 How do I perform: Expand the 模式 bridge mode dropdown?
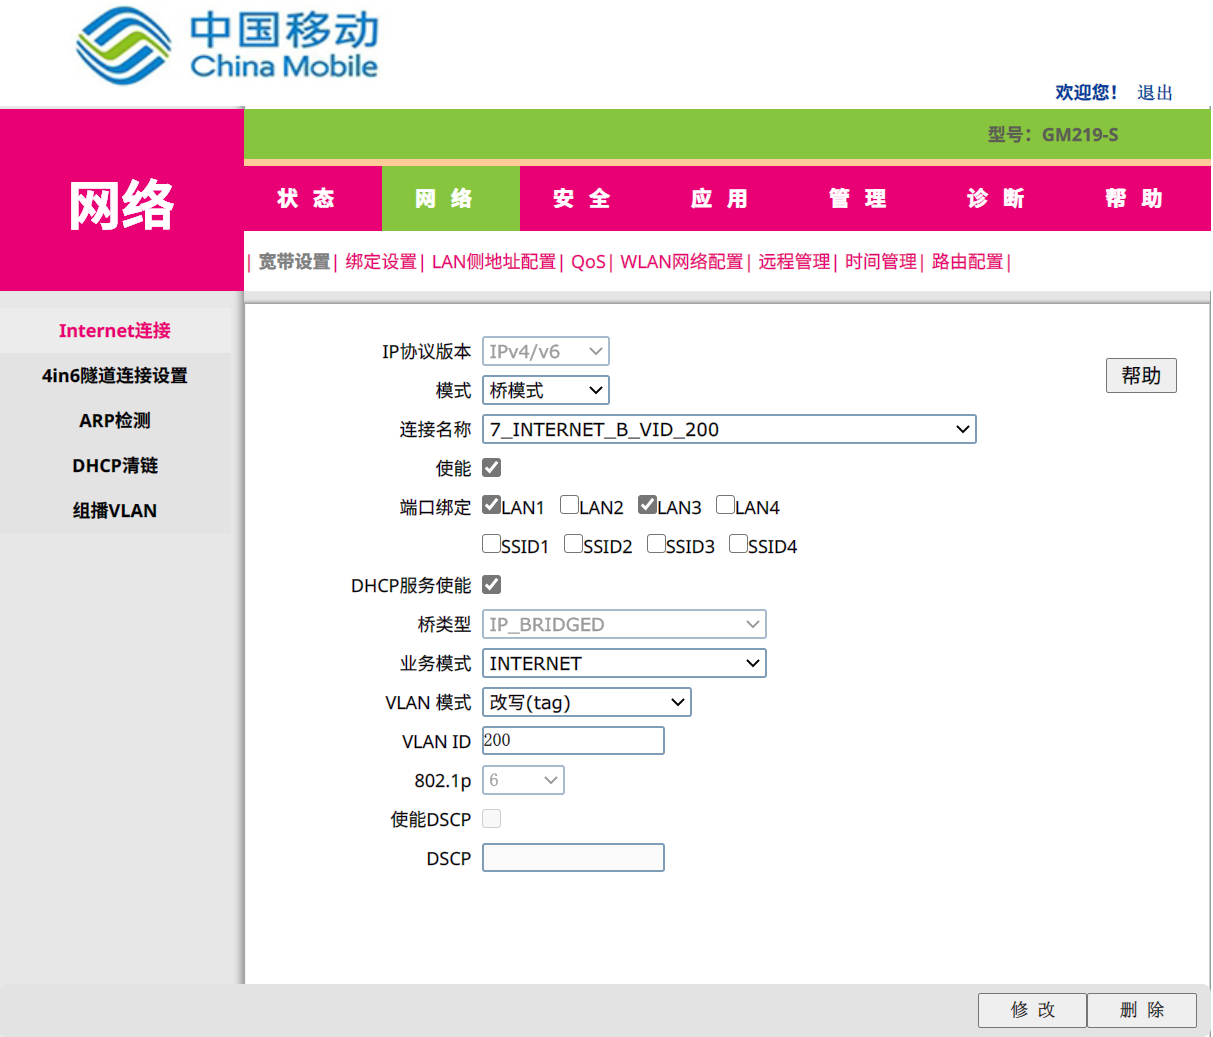tap(546, 390)
